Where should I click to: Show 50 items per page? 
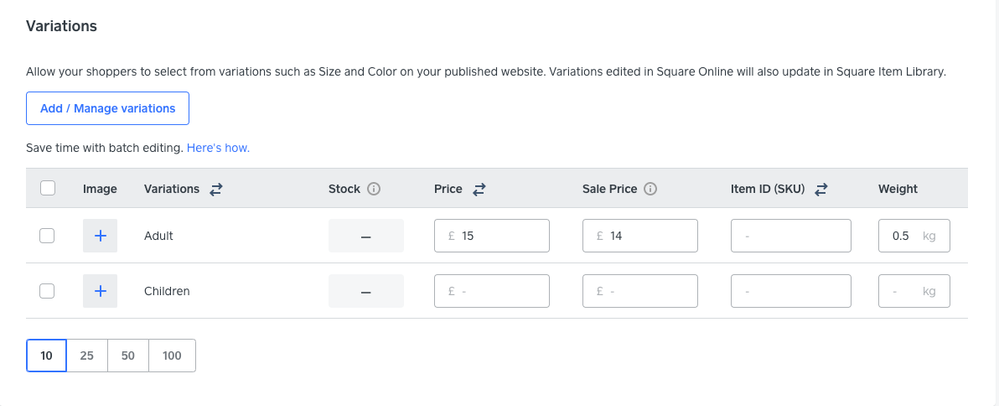point(128,355)
